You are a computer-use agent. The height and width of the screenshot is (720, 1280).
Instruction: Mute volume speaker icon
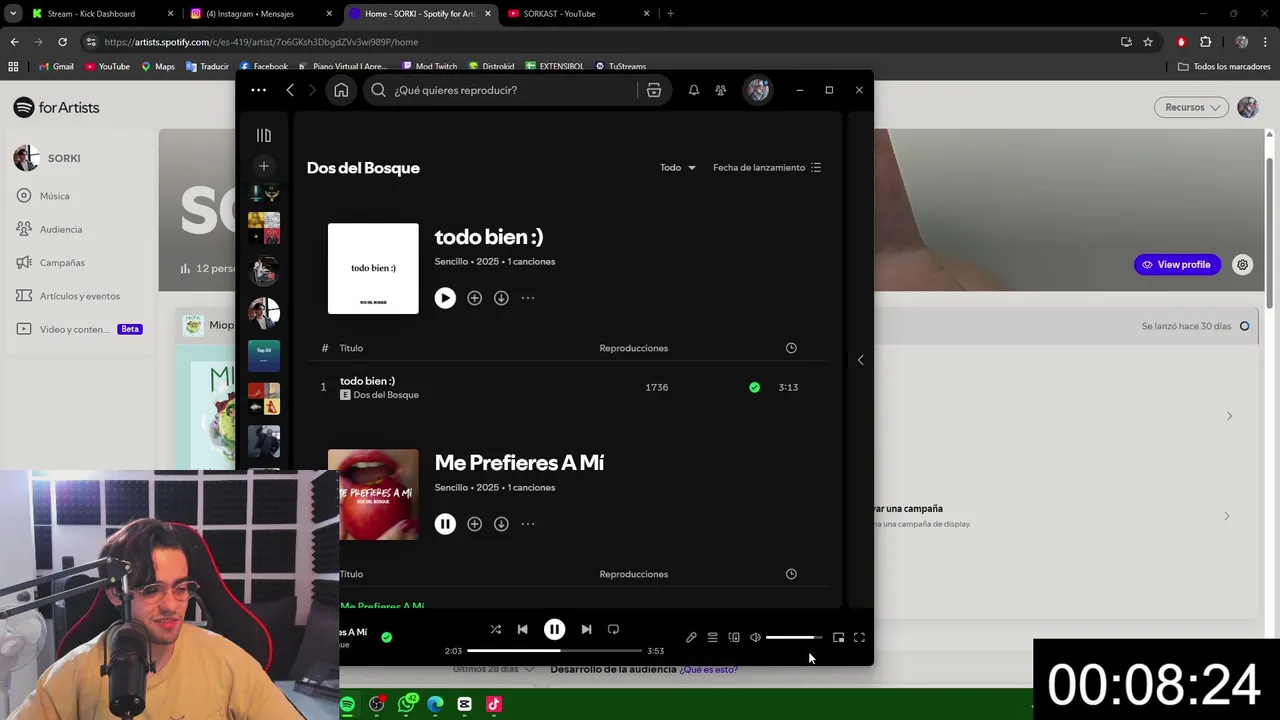(x=755, y=637)
